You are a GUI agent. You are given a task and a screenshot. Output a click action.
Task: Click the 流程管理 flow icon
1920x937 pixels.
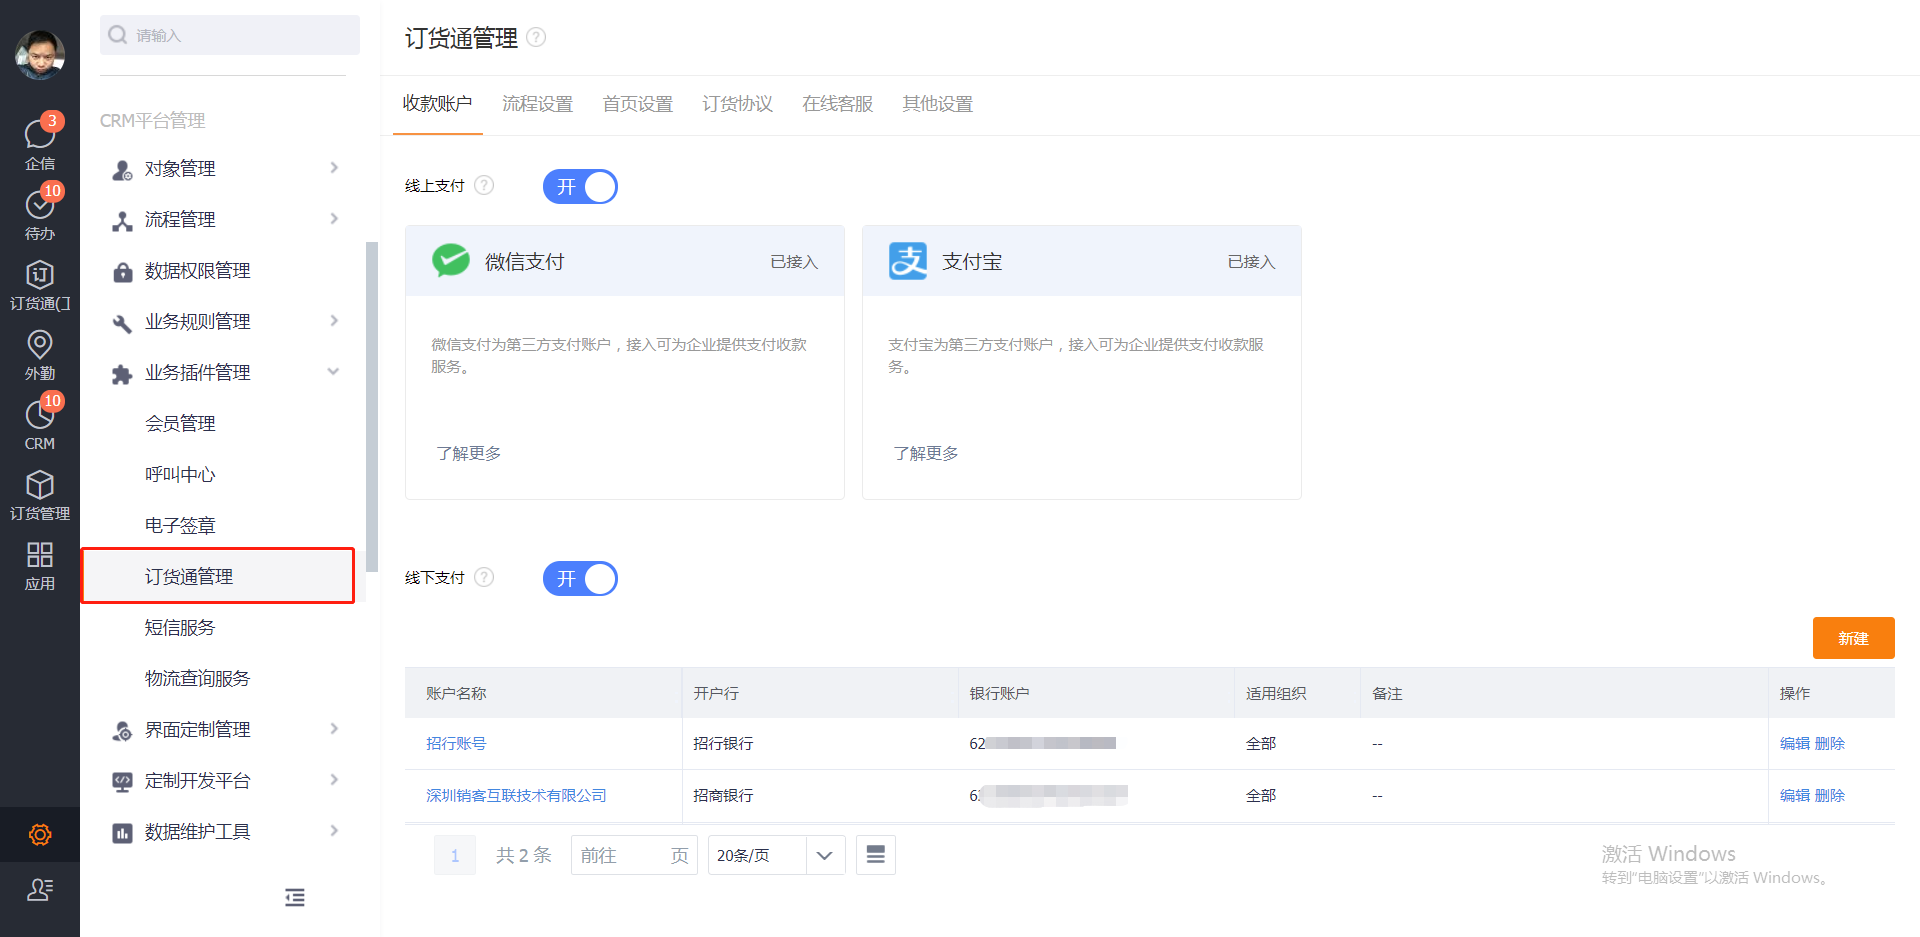pos(122,221)
